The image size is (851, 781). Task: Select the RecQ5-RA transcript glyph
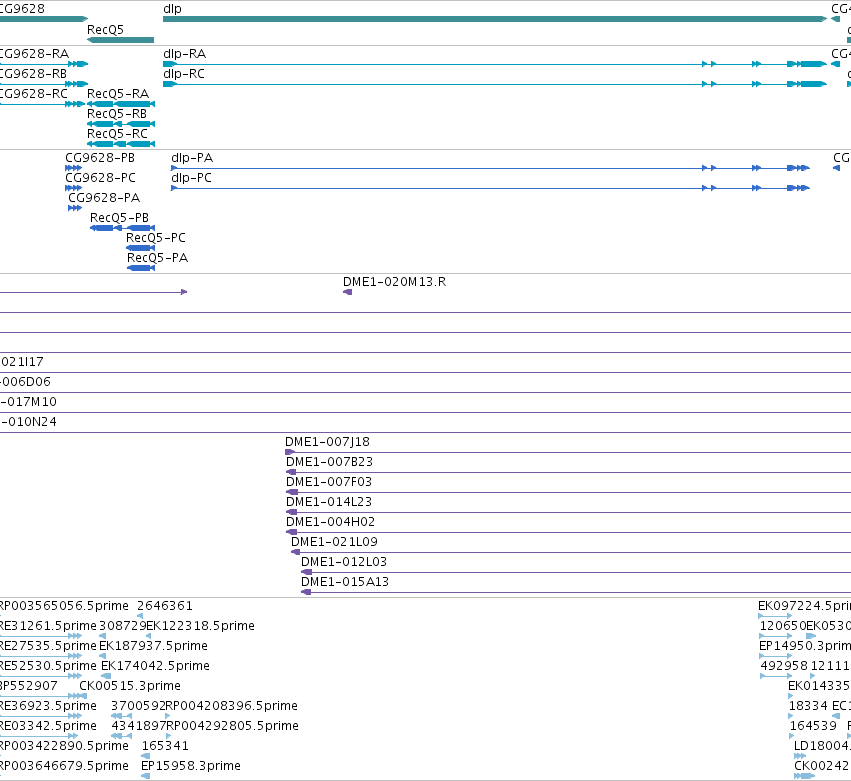(121, 104)
